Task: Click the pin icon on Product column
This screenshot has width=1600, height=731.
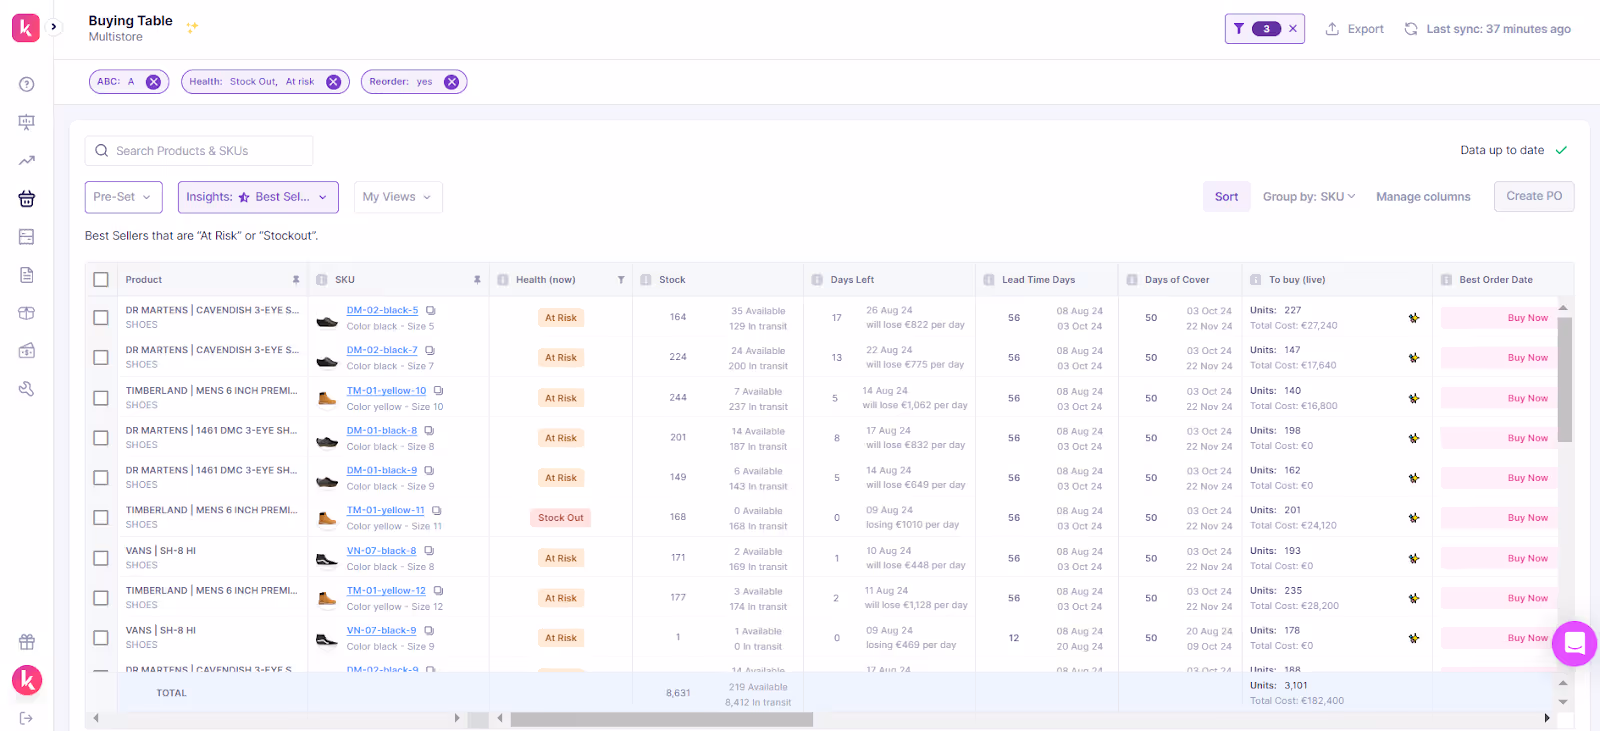Action: pos(296,280)
